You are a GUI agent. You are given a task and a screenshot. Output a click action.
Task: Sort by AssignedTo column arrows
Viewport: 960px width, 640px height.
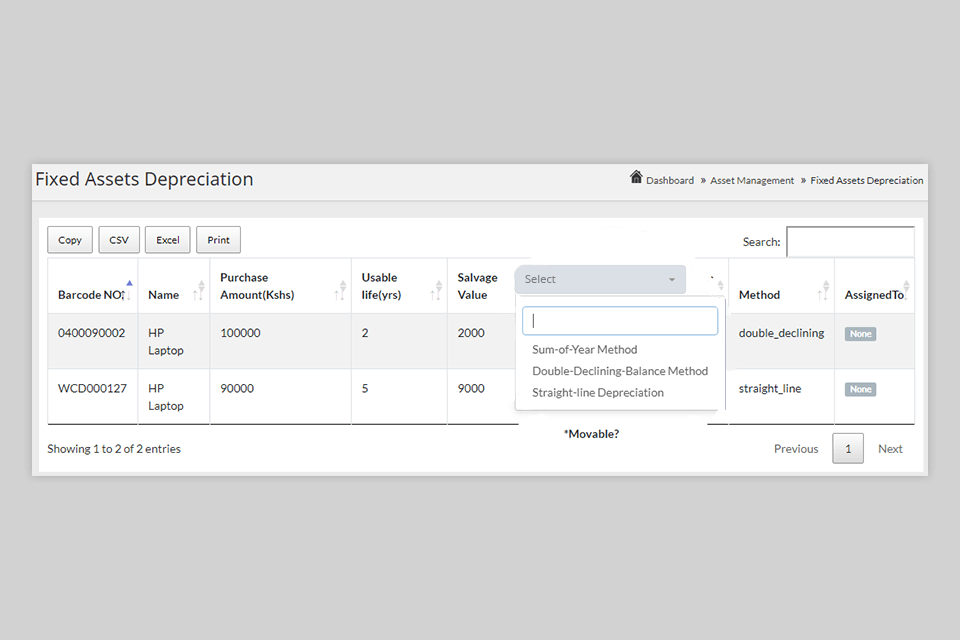pos(906,290)
